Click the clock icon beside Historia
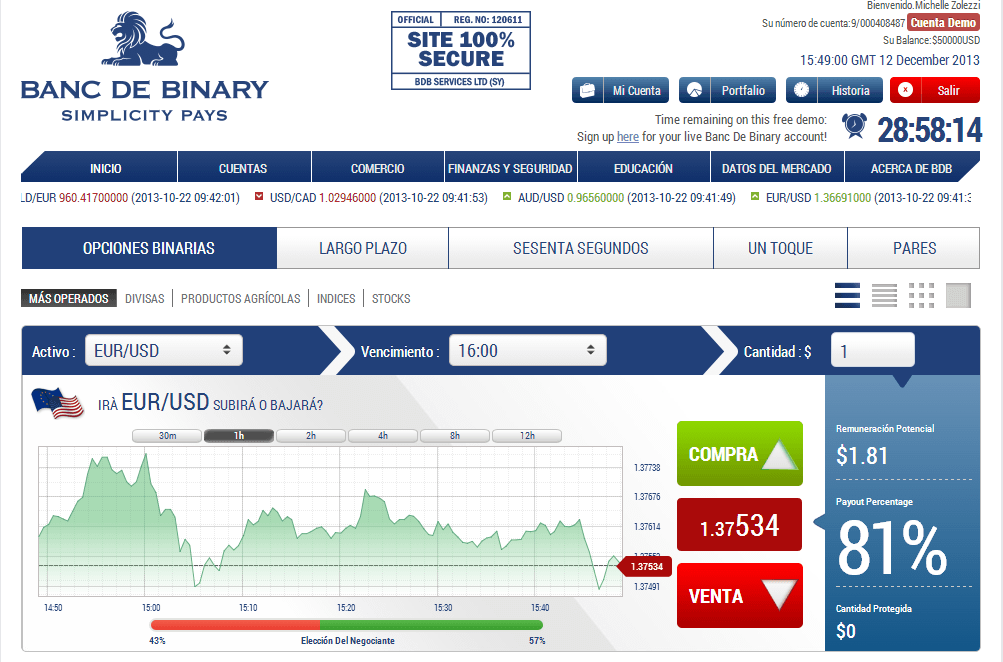The image size is (1003, 662). (x=801, y=90)
